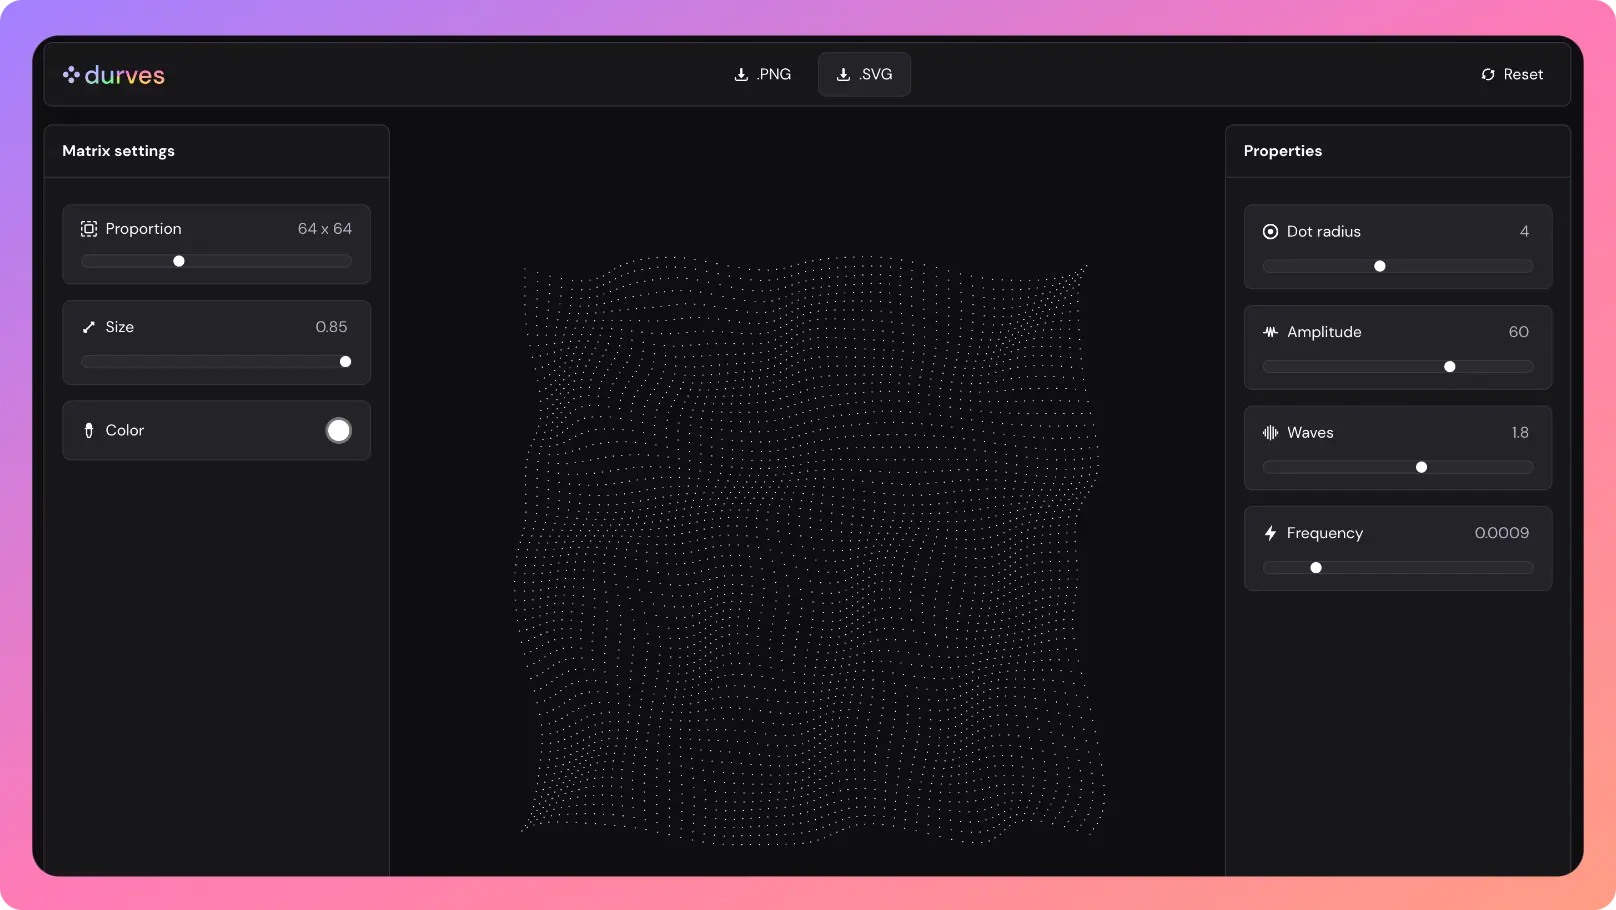Reset all settings to default
The width and height of the screenshot is (1616, 910).
[1512, 75]
